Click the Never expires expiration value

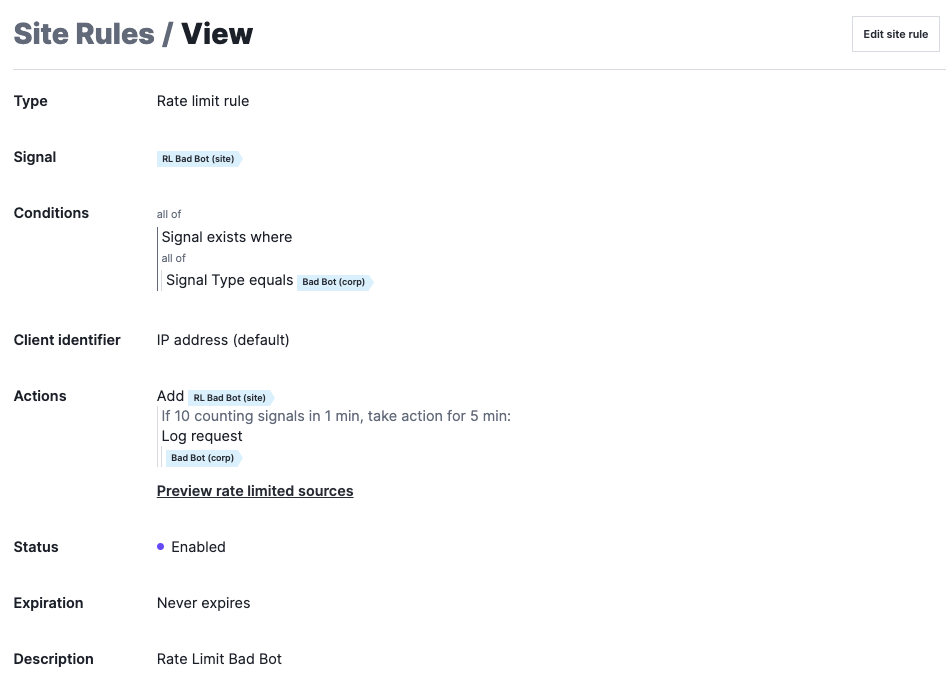(203, 603)
